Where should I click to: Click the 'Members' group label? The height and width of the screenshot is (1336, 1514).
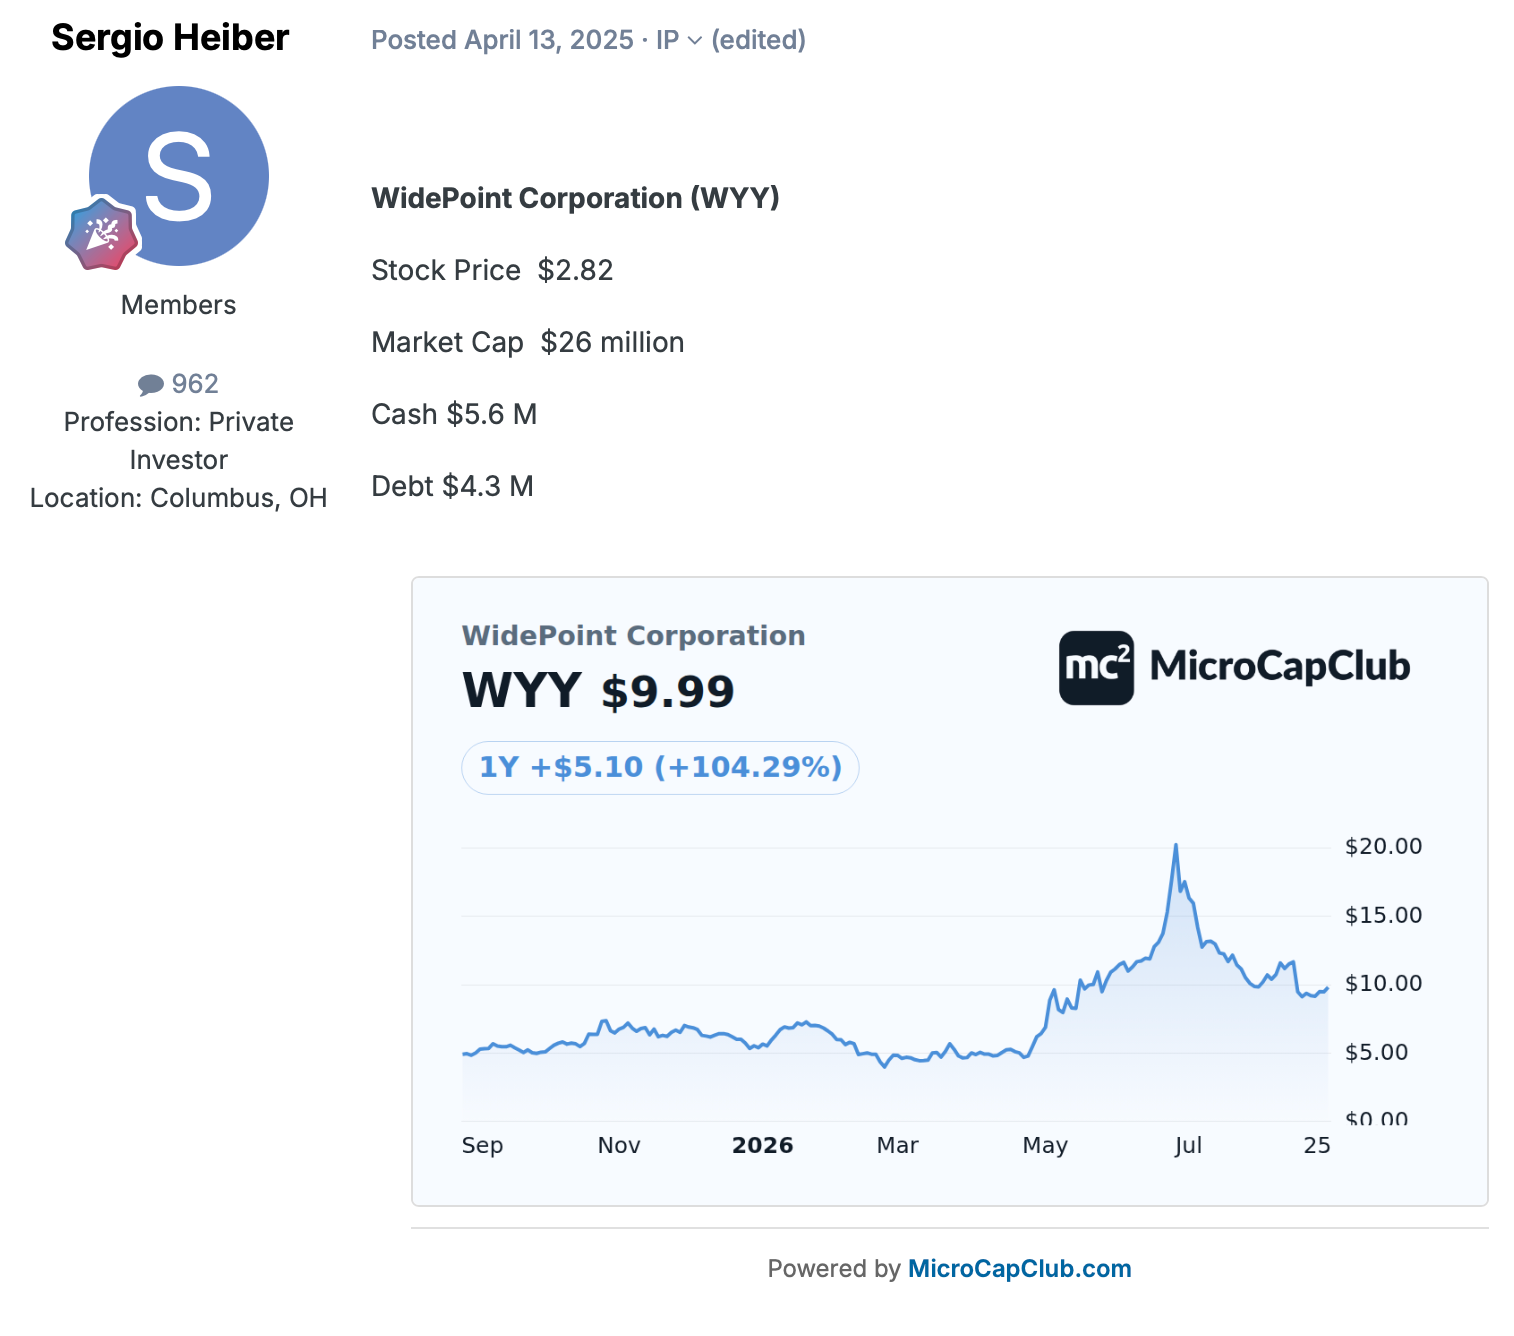(179, 305)
